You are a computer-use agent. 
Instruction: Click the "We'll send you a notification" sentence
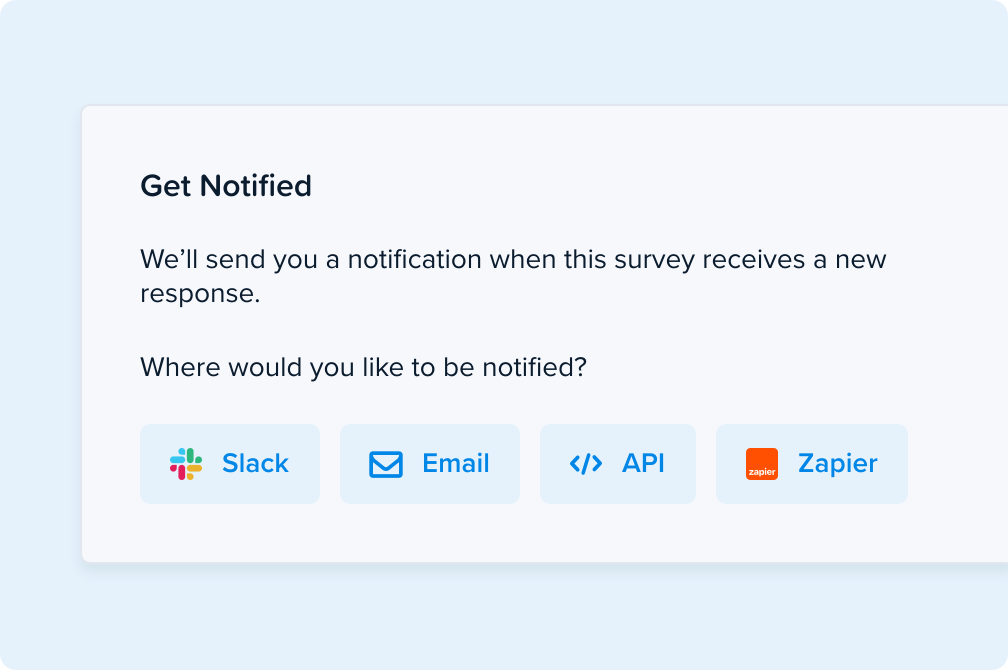(513, 276)
